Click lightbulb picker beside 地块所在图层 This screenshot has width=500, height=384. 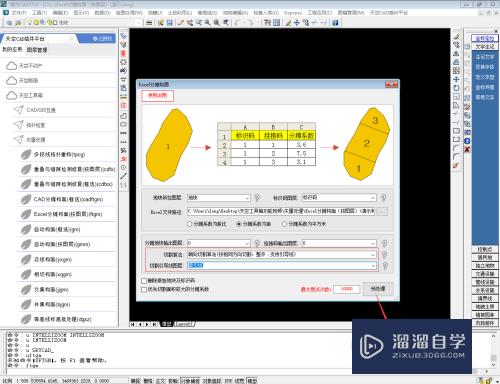[x=257, y=198]
